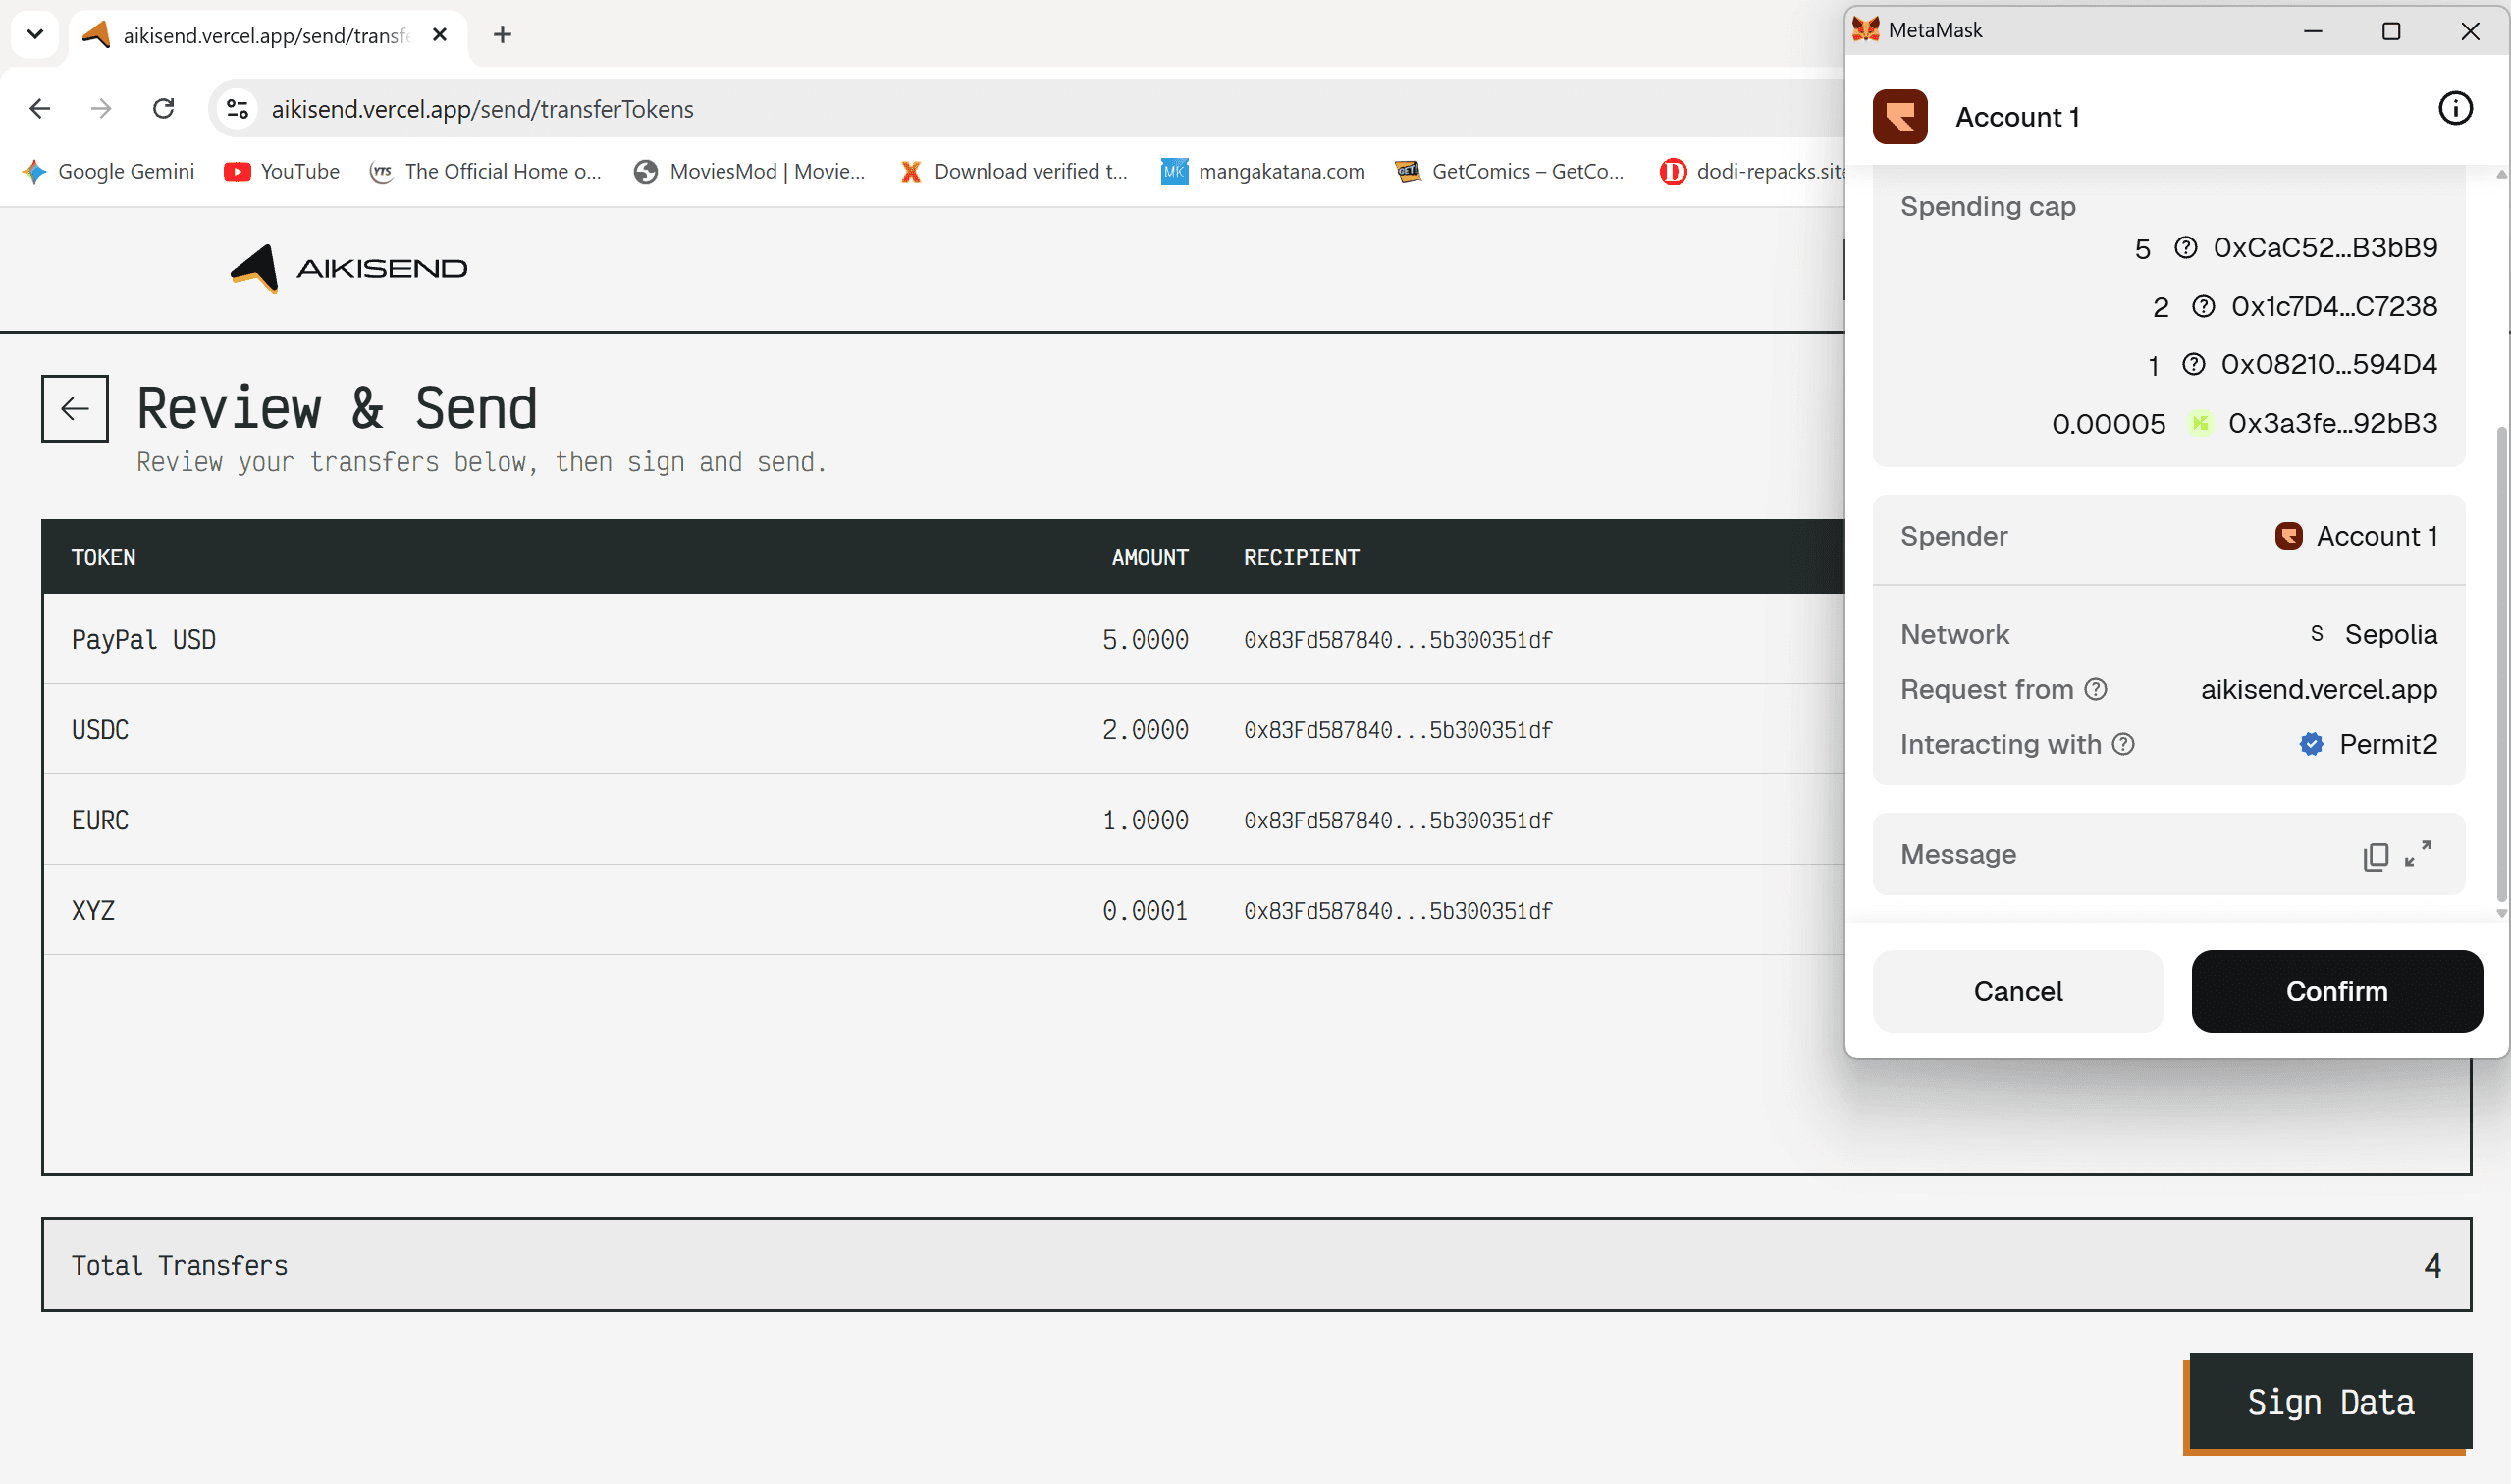Copy the Message contents

point(2375,856)
